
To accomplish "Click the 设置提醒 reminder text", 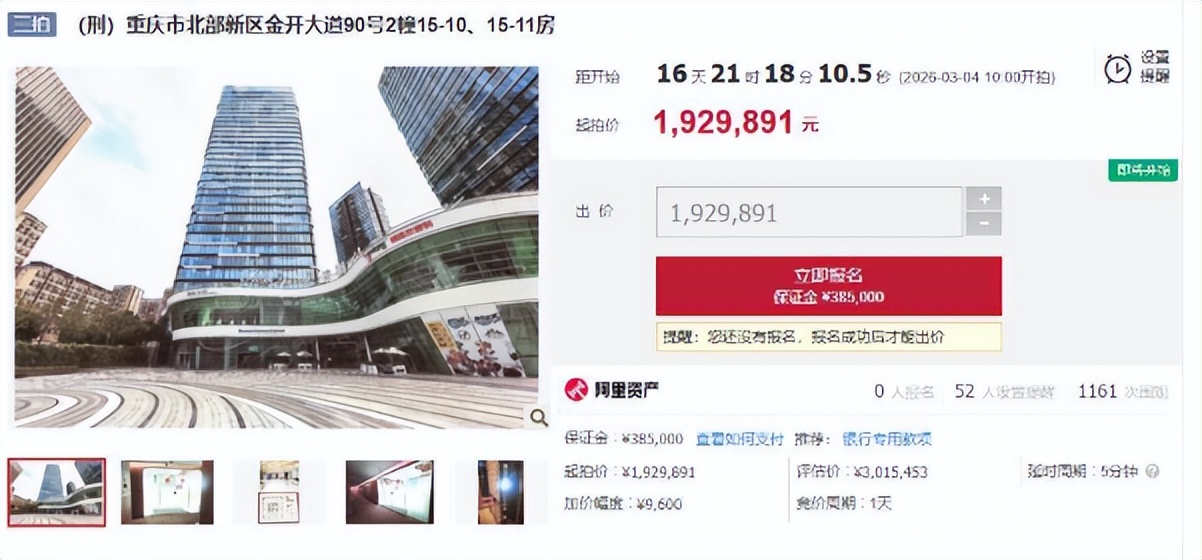I will (1155, 67).
